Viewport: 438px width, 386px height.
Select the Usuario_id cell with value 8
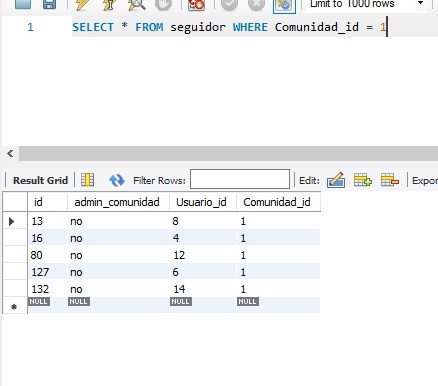click(x=203, y=221)
